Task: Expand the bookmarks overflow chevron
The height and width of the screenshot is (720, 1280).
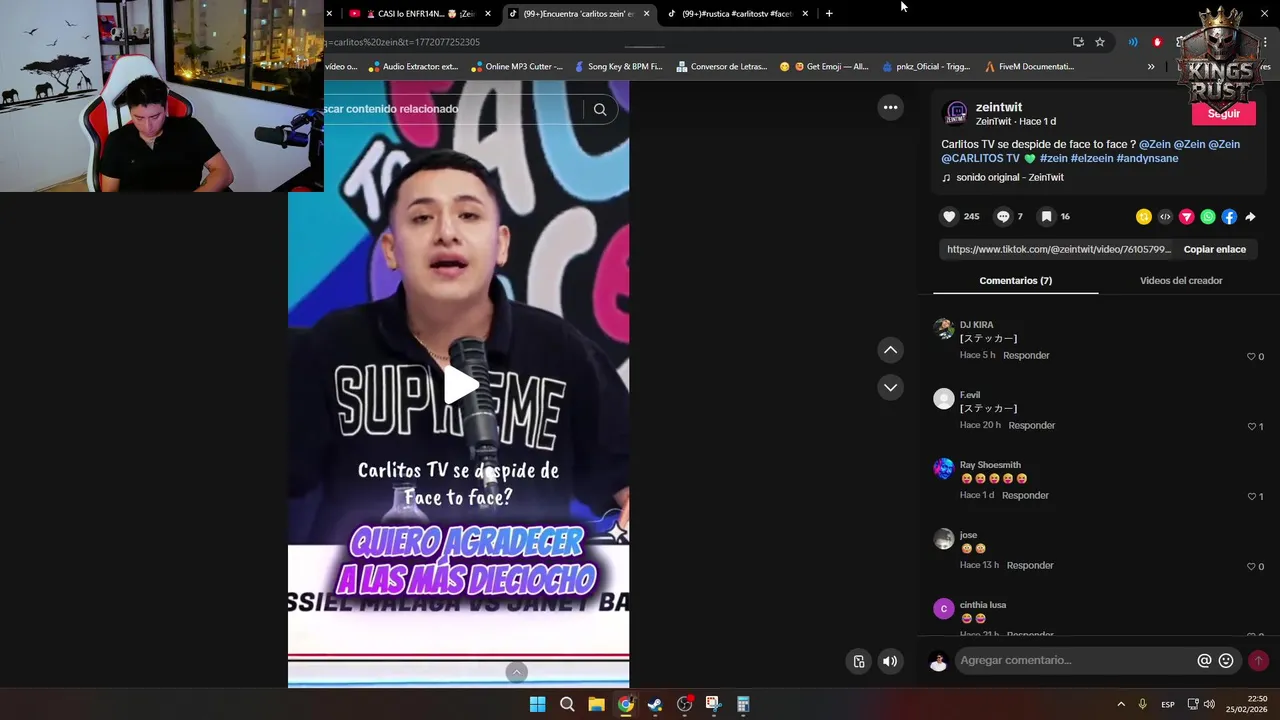Action: tap(1151, 67)
